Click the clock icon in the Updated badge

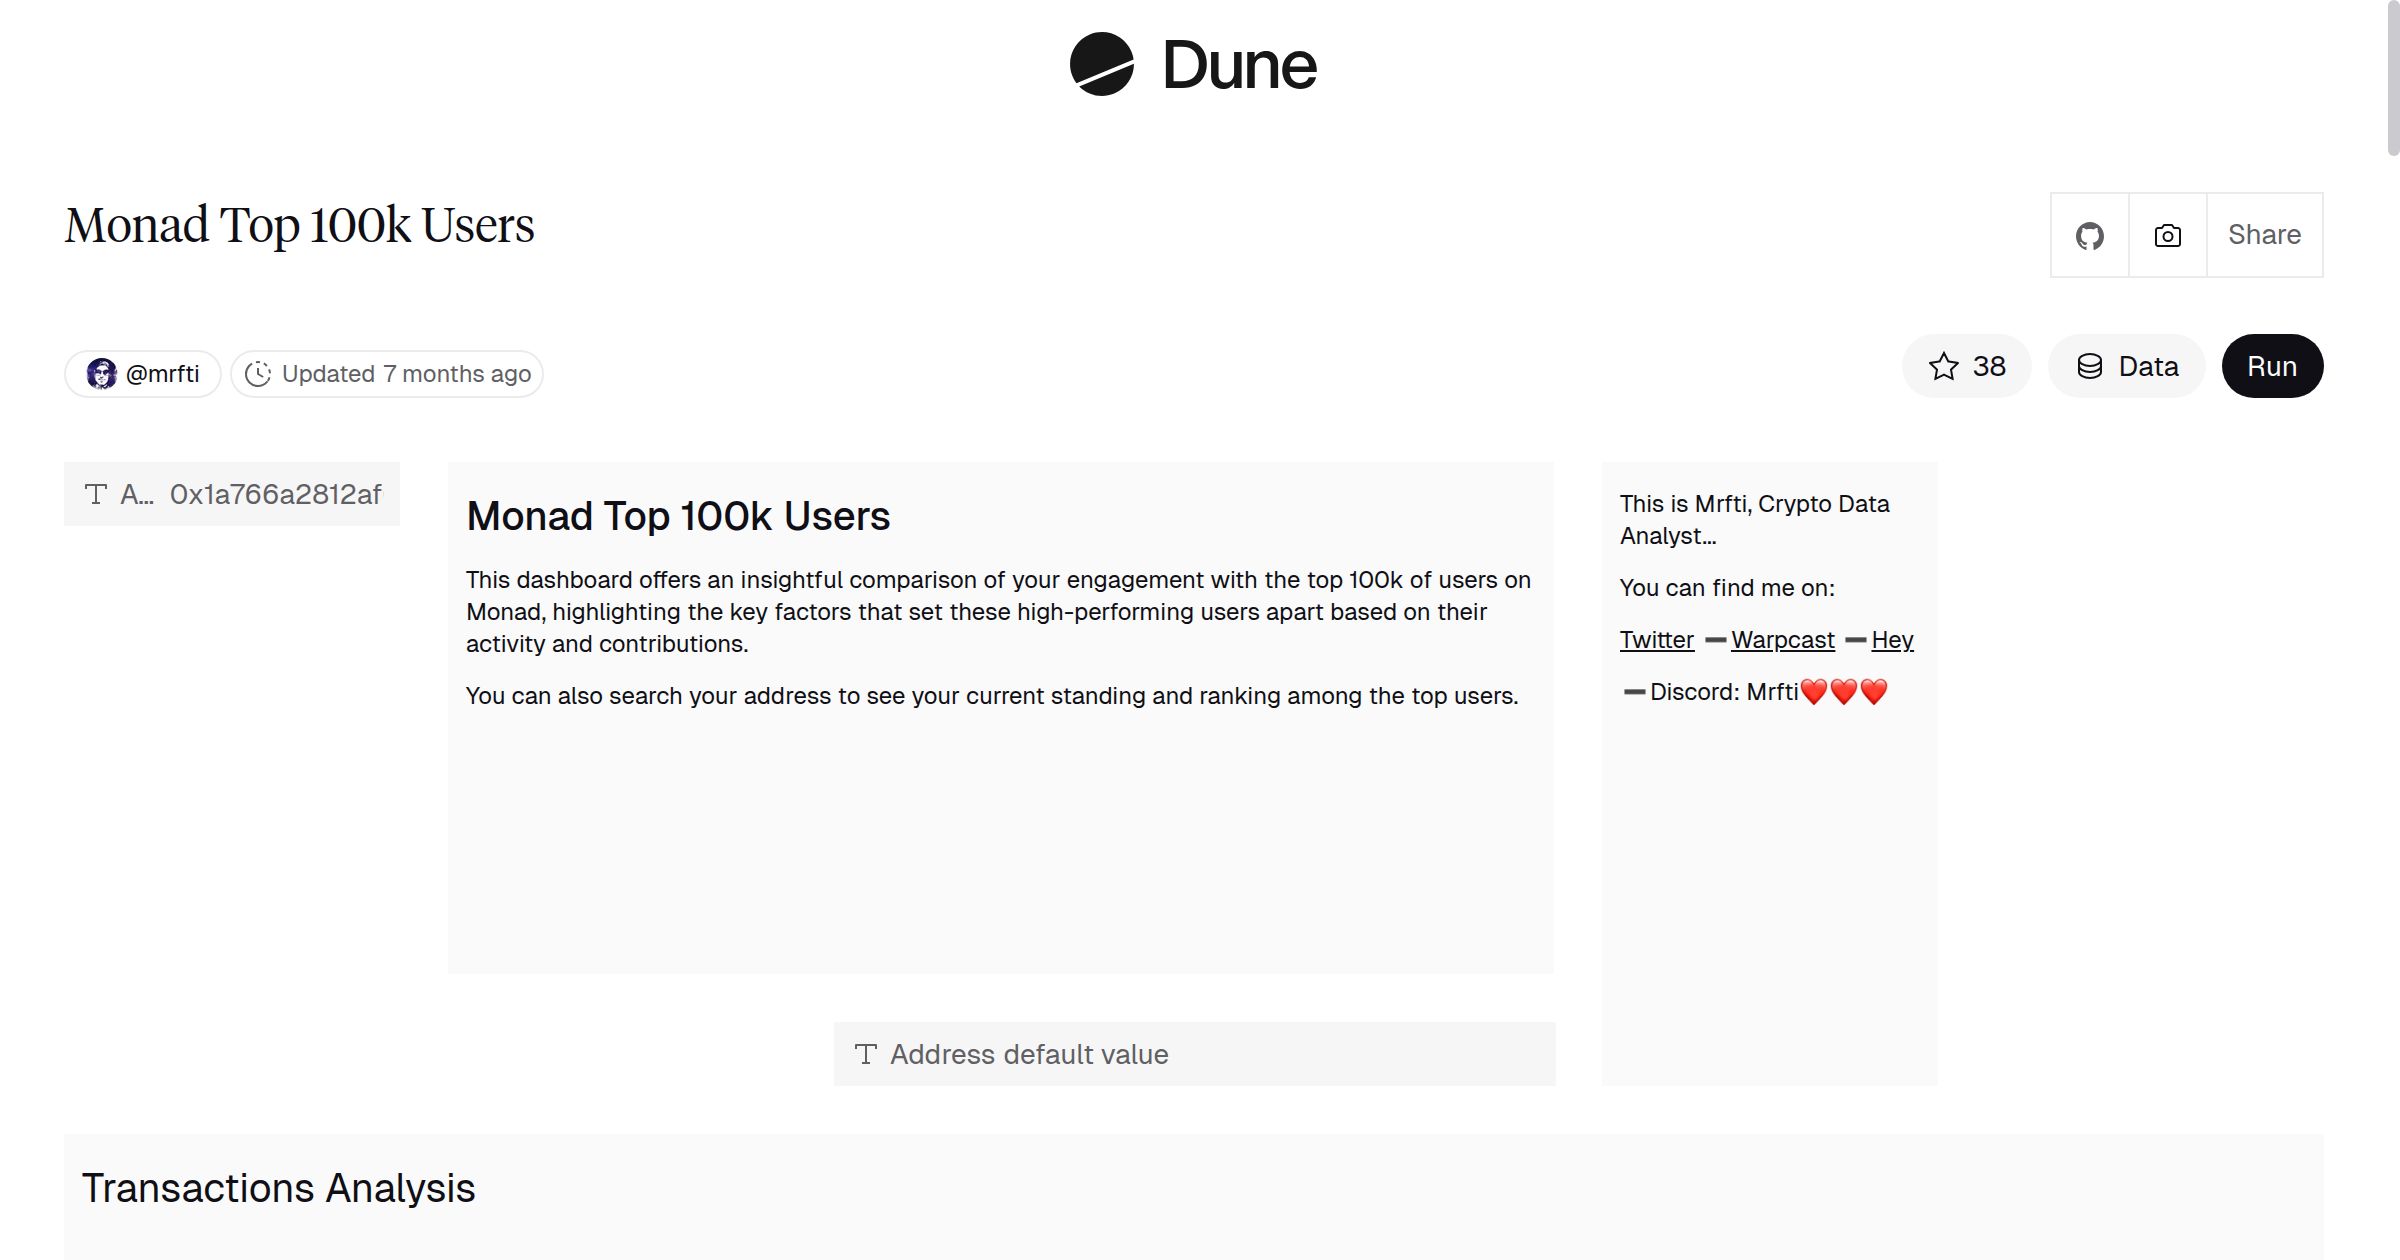[258, 373]
